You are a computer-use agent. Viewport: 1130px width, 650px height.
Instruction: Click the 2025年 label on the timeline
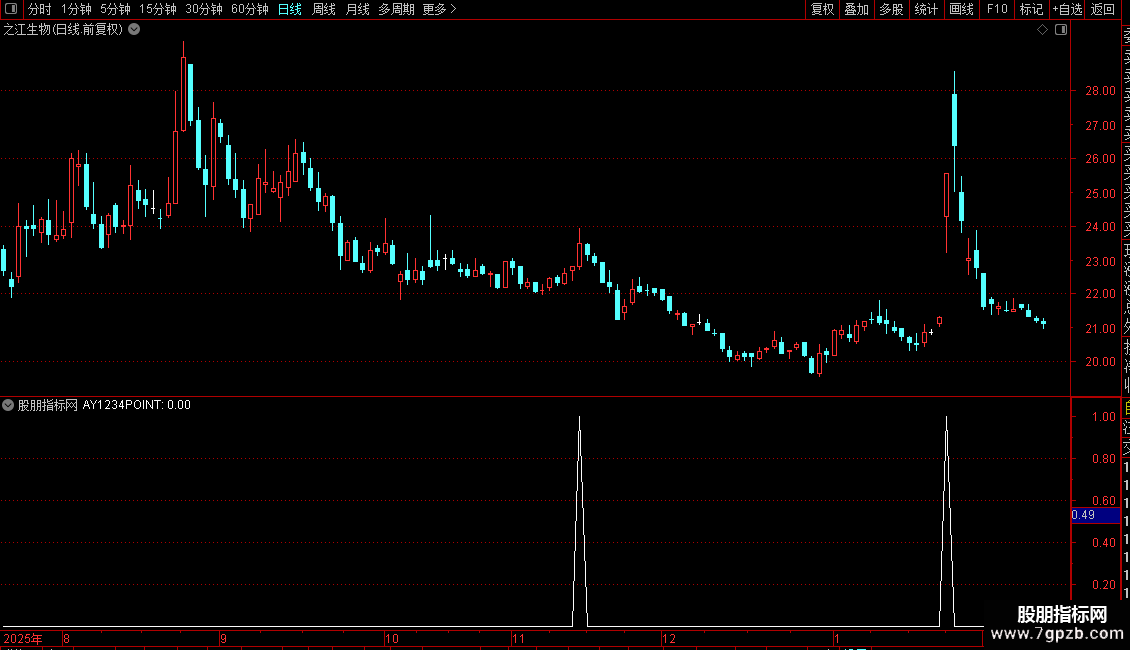[23, 638]
